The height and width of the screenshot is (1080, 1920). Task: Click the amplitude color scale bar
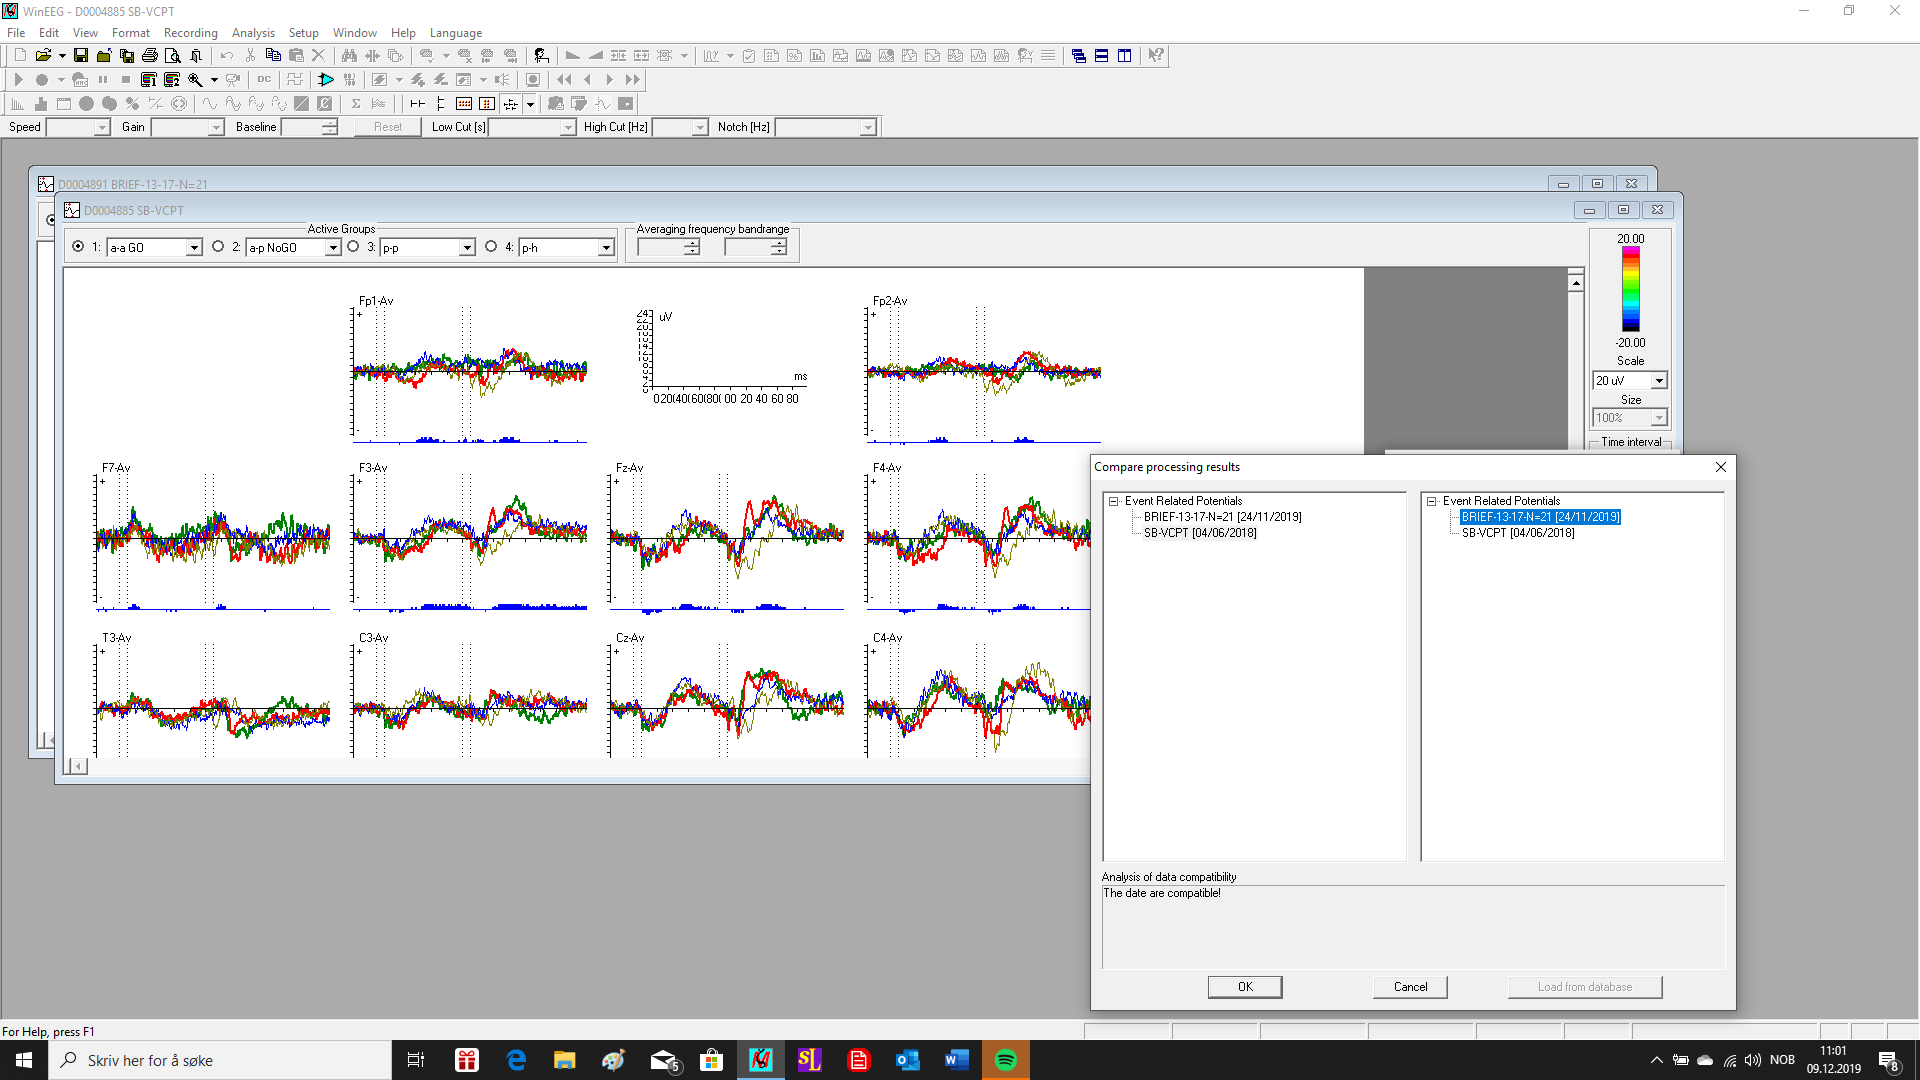click(x=1630, y=290)
